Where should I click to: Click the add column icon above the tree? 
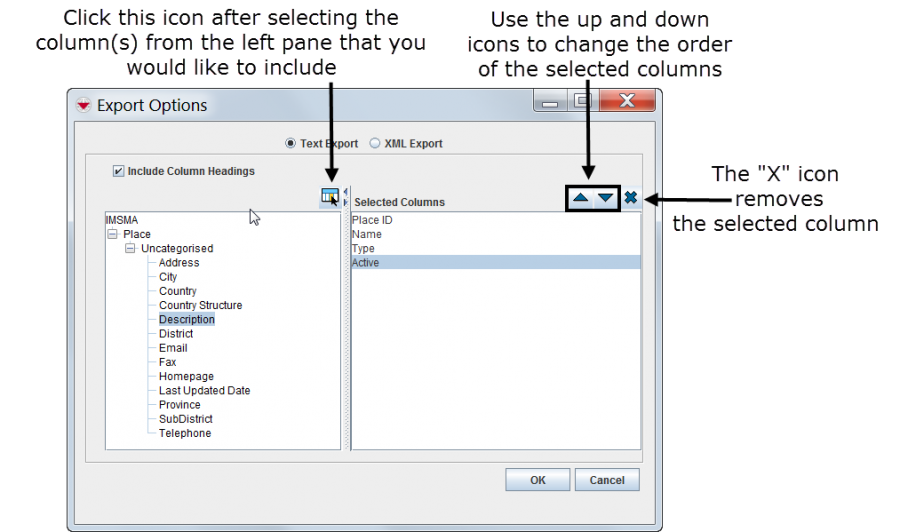329,197
